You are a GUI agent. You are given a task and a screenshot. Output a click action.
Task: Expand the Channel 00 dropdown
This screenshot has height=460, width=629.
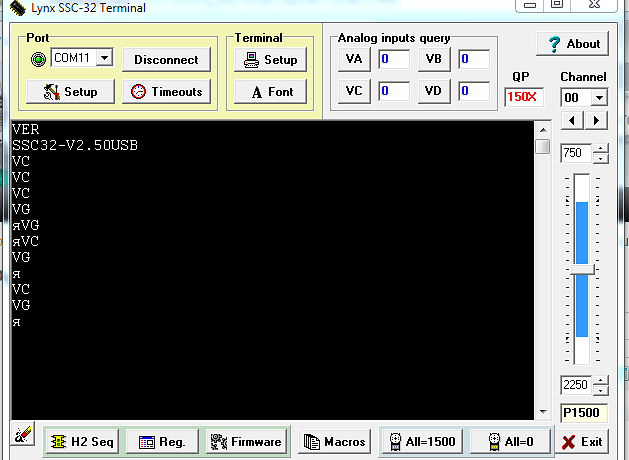pos(599,97)
